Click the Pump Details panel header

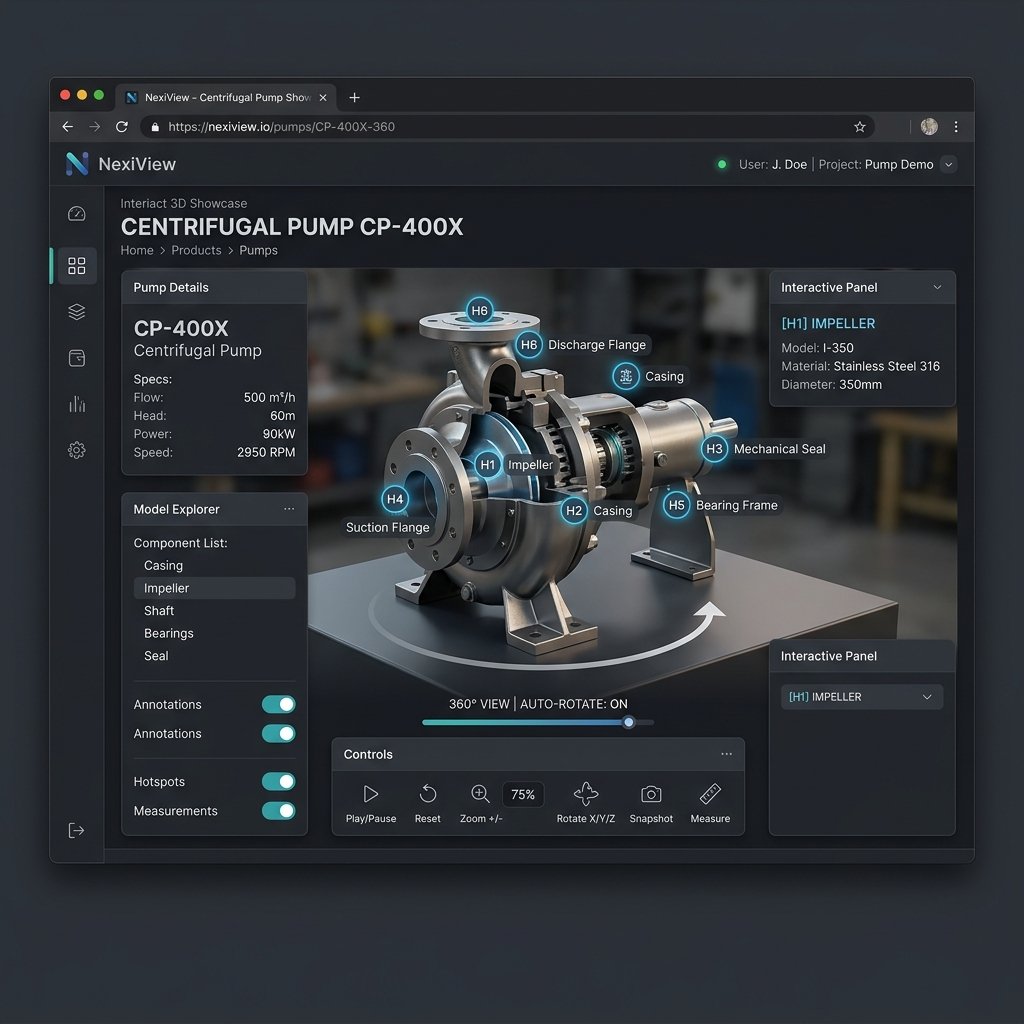tap(214, 287)
